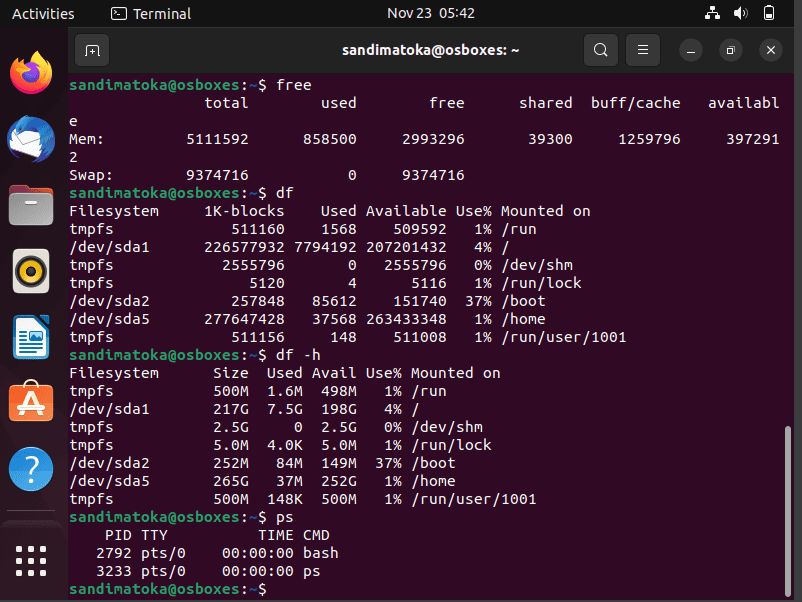Open the Files manager in dock
This screenshot has height=602, width=802.
tap(31, 205)
